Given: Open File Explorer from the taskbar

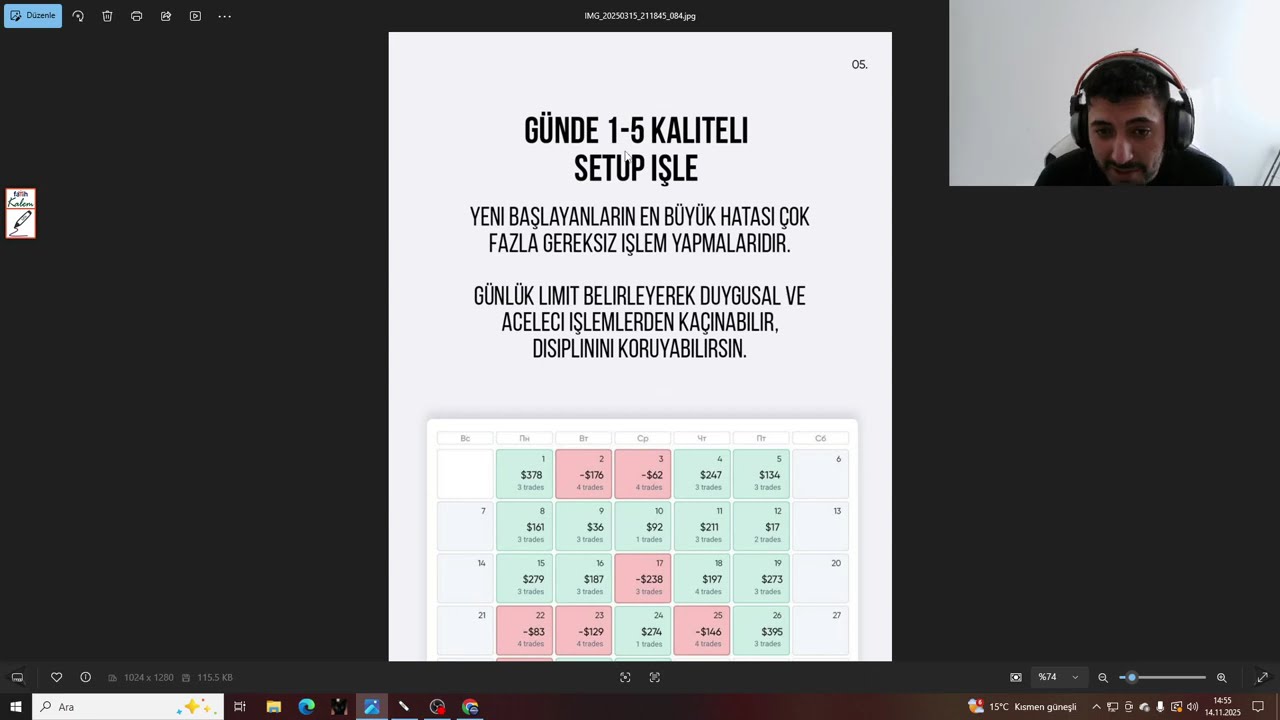Looking at the screenshot, I should (x=273, y=707).
